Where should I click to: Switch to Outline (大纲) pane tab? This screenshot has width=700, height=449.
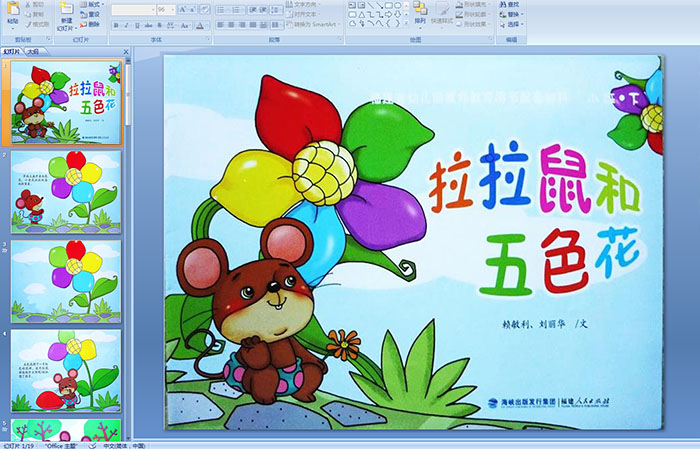[x=33, y=52]
